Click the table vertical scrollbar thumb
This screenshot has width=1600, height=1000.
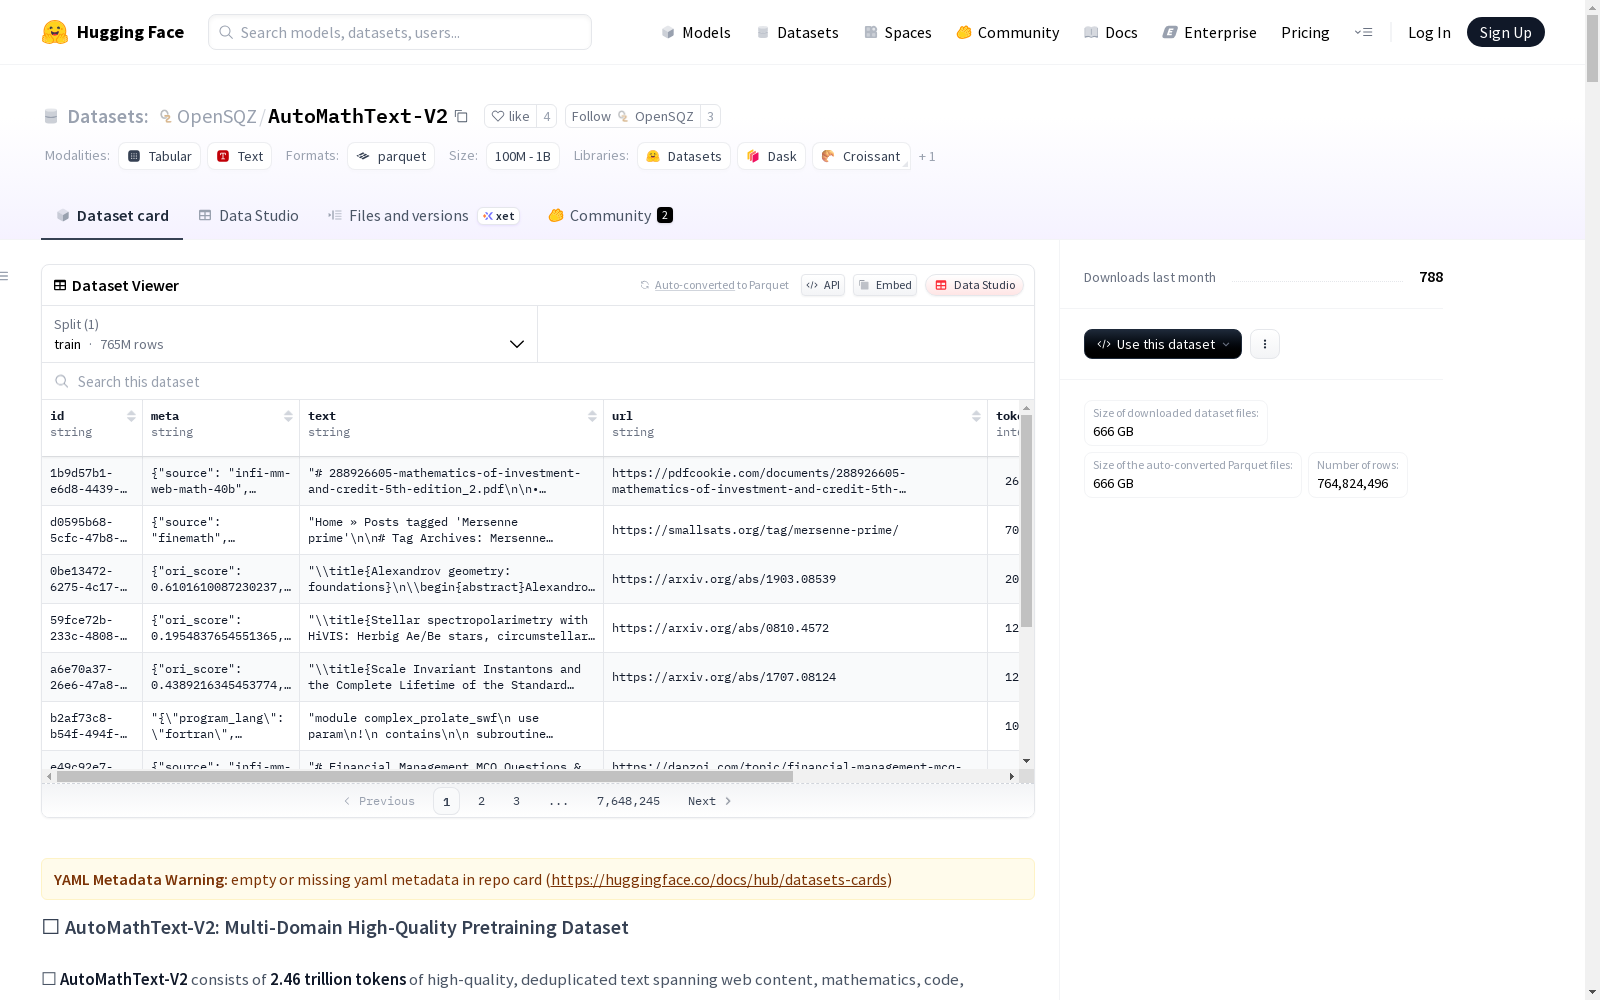(x=1026, y=521)
